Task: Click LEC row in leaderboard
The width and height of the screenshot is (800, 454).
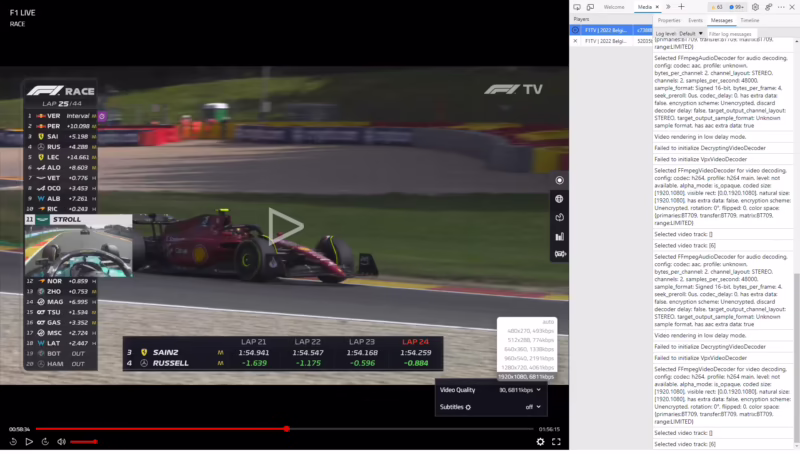Action: tap(61, 157)
